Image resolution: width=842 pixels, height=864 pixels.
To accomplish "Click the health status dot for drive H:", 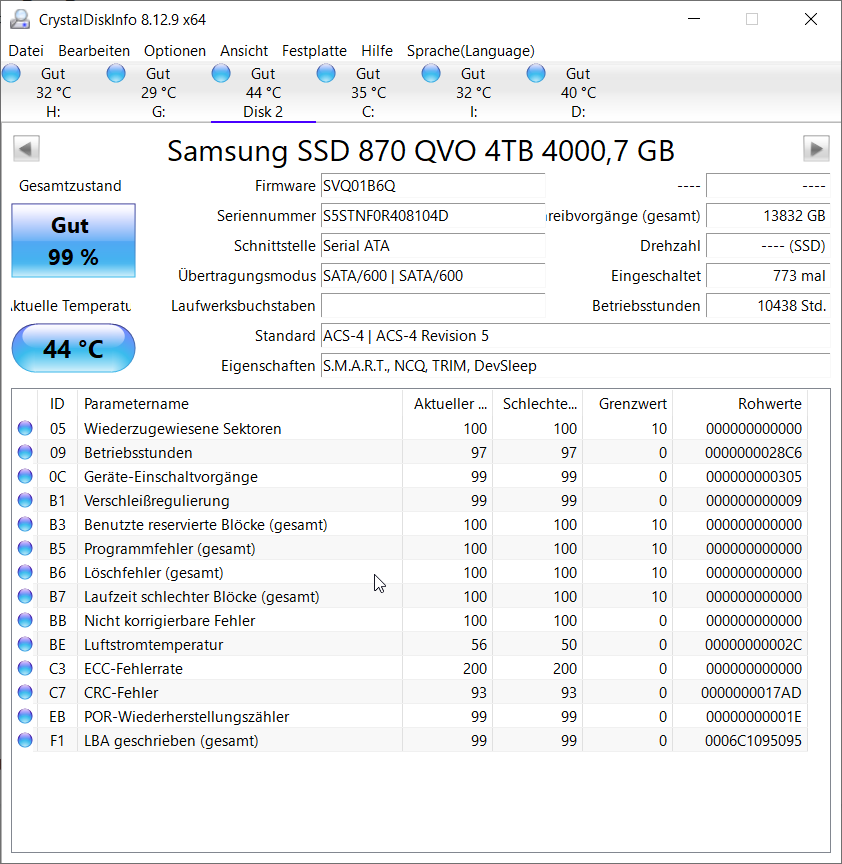I will point(11,72).
